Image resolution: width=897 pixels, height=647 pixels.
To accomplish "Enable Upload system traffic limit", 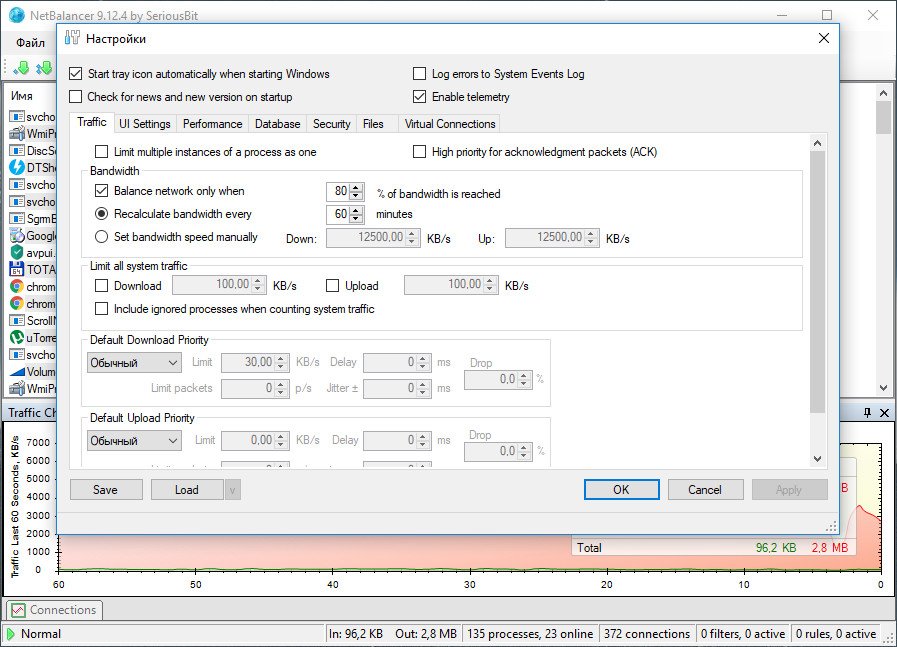I will tap(332, 285).
